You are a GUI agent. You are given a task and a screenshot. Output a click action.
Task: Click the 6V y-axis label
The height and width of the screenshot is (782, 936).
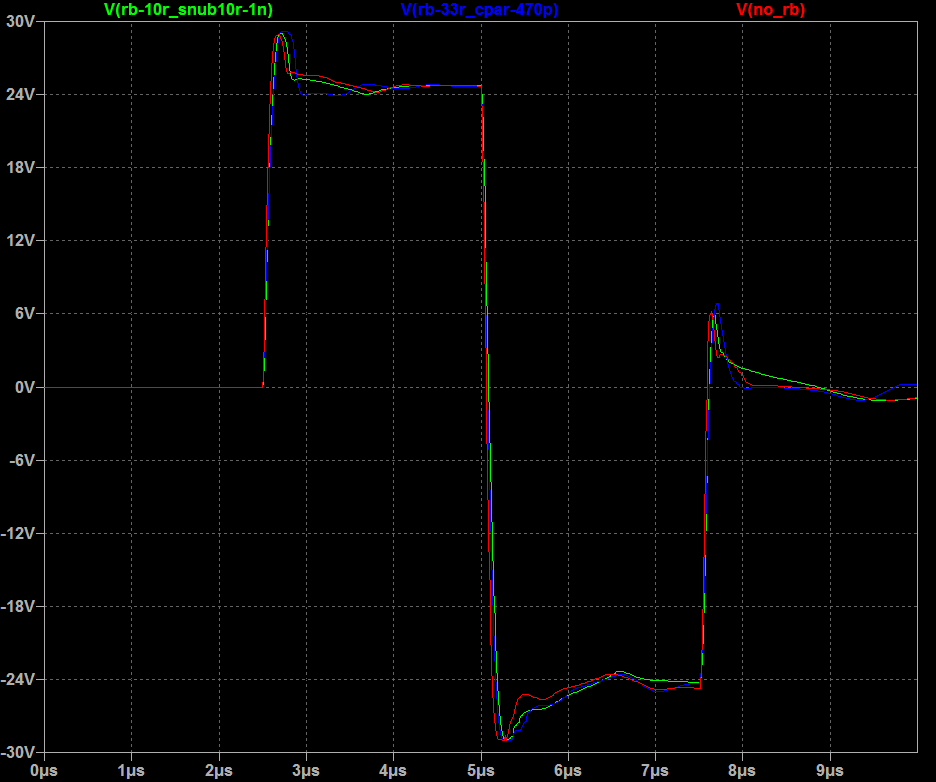tap(25, 313)
